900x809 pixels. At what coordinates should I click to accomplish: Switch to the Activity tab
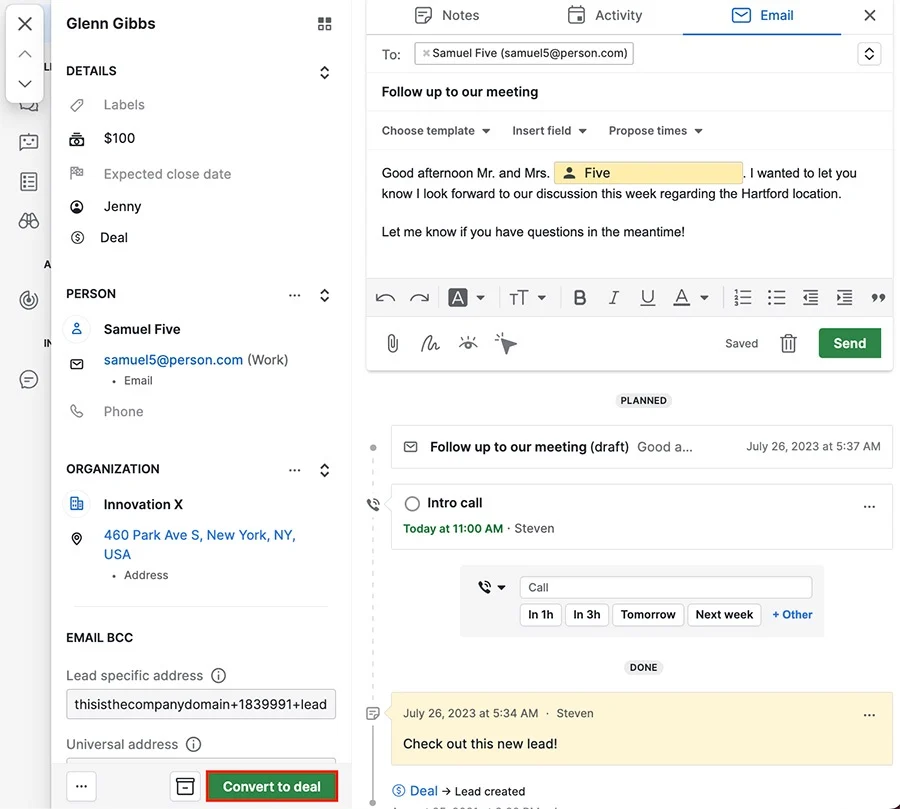pyautogui.click(x=605, y=16)
